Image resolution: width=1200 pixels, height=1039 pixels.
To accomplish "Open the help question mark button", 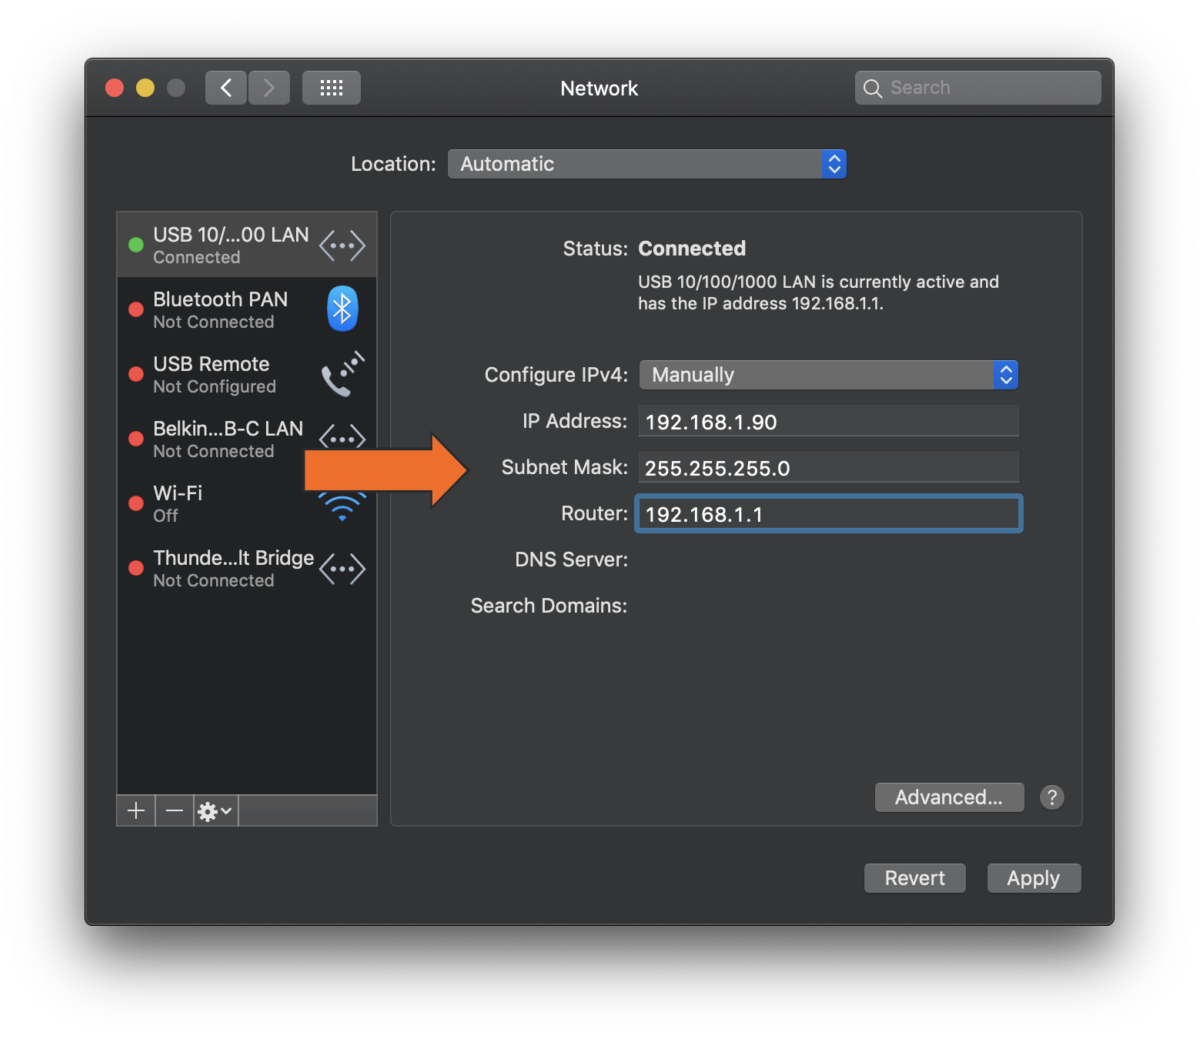I will pos(1051,797).
